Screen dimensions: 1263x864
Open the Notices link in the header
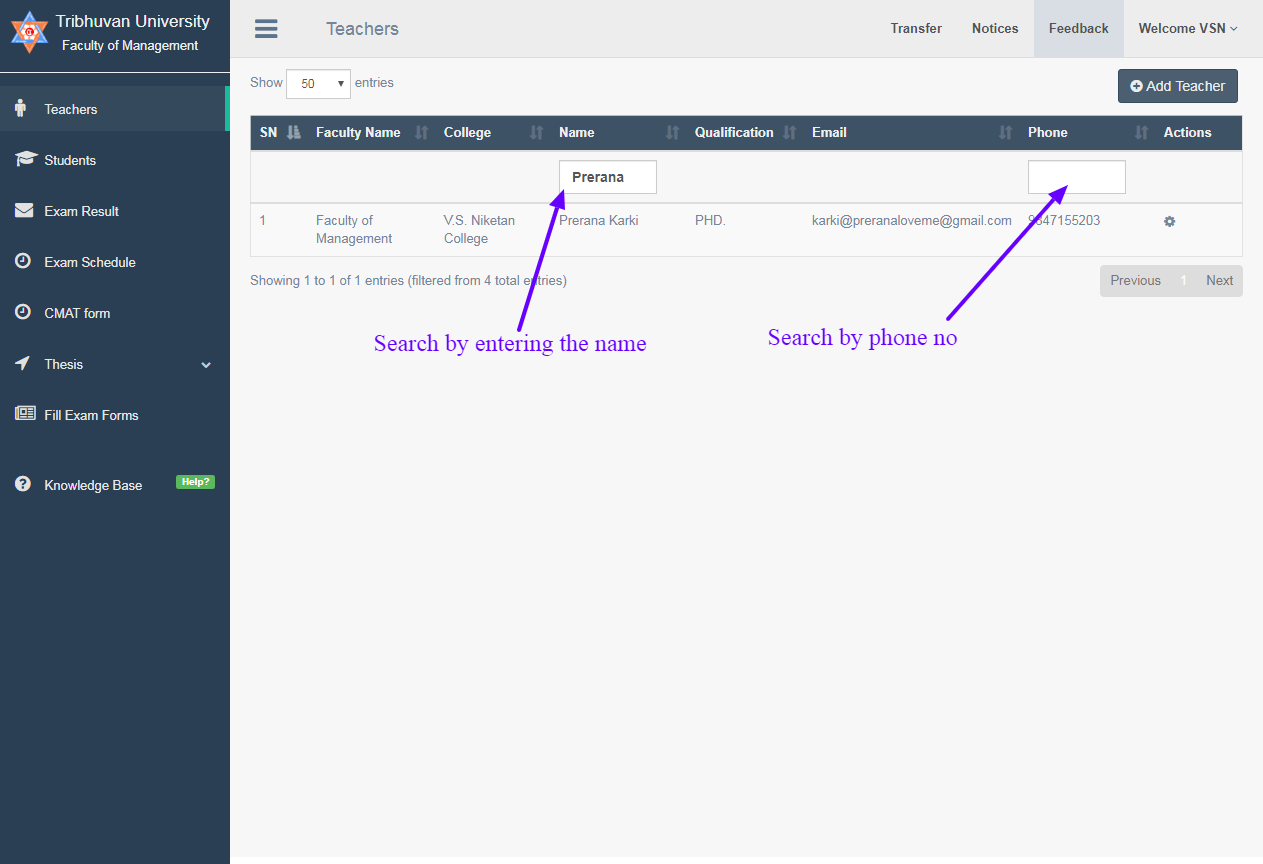tap(994, 29)
